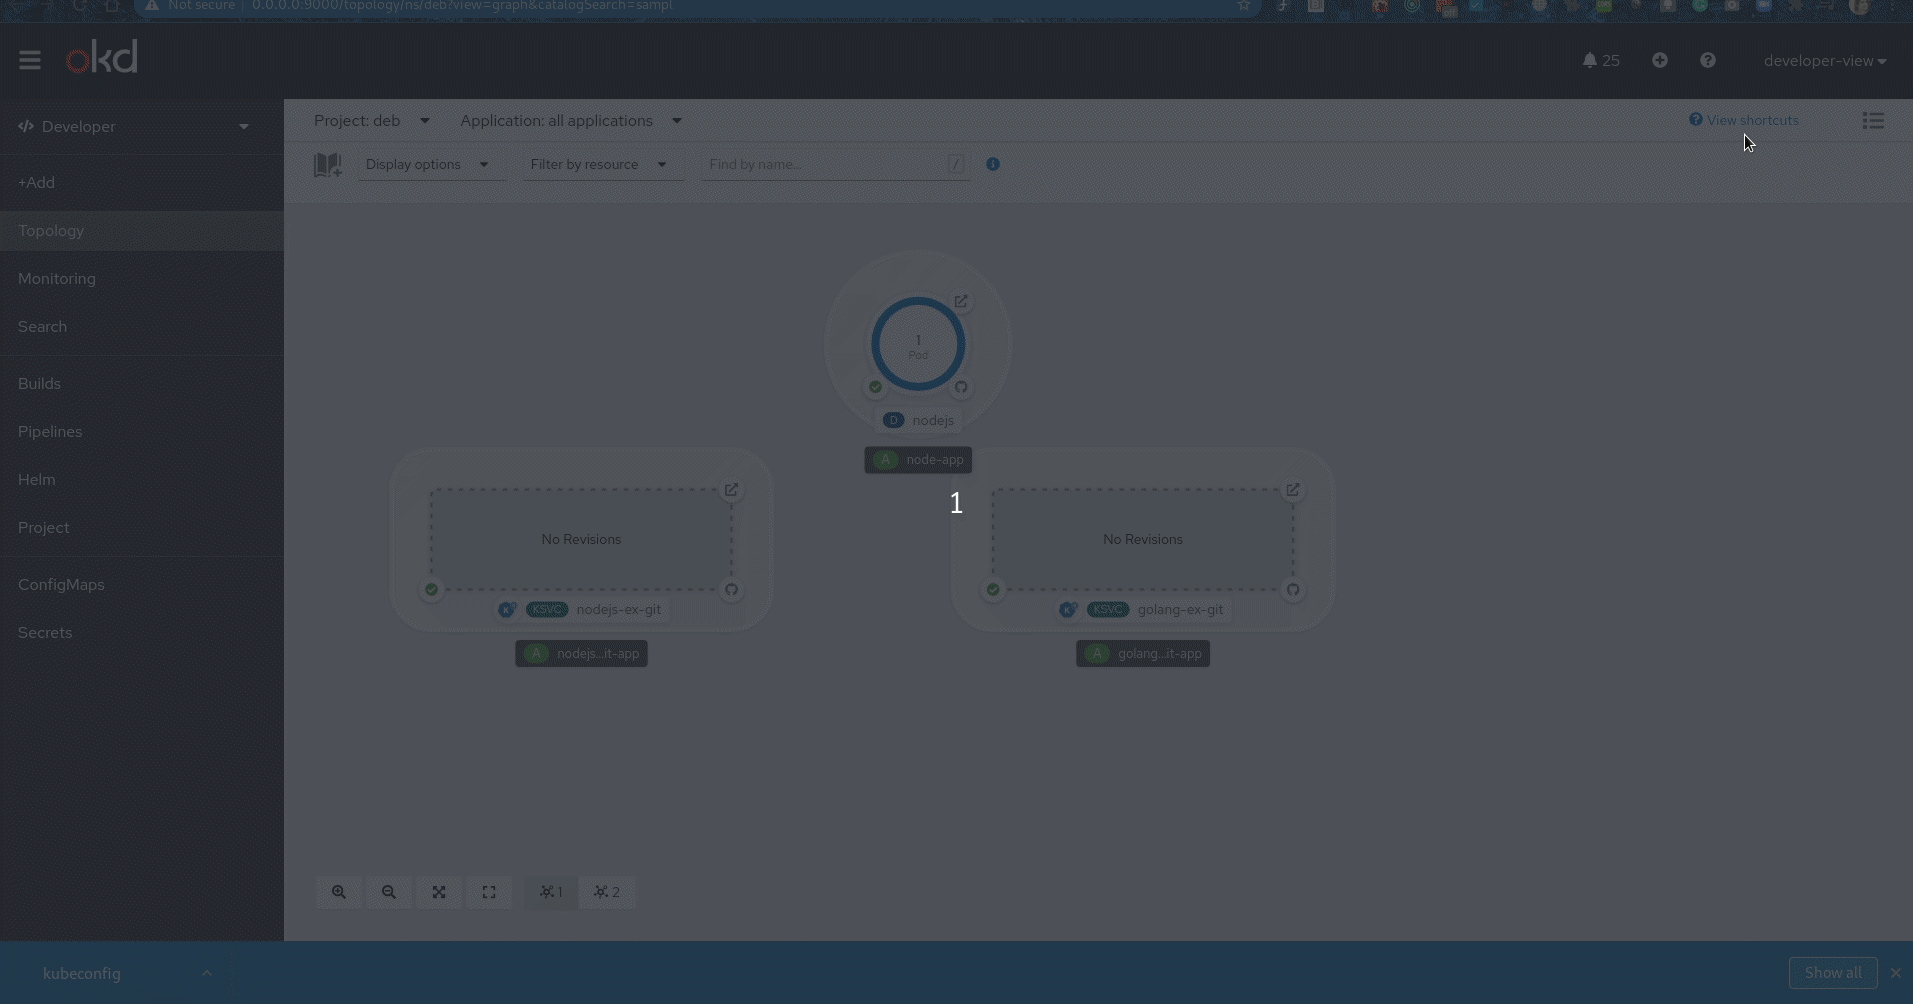Open URL decorator on golang-ex-git service

[x=1293, y=490]
